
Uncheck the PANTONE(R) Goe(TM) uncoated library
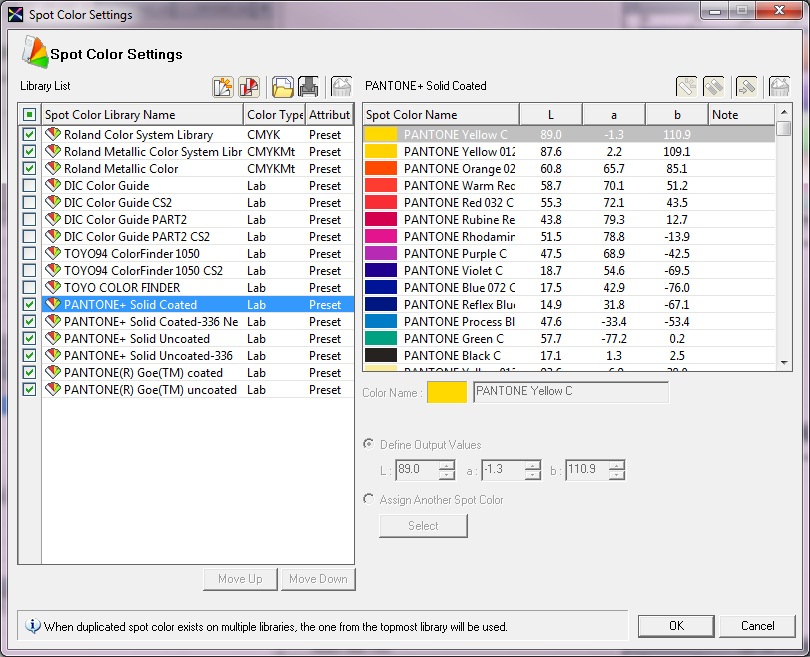[29, 389]
